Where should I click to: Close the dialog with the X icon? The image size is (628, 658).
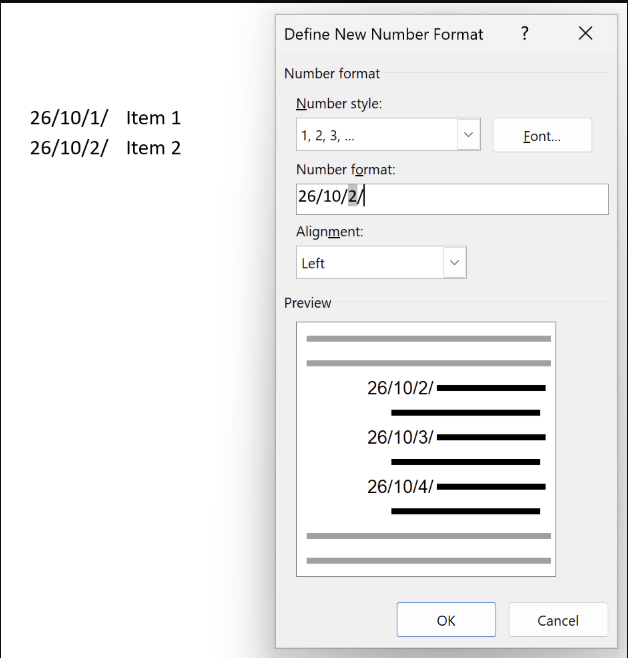tap(585, 33)
